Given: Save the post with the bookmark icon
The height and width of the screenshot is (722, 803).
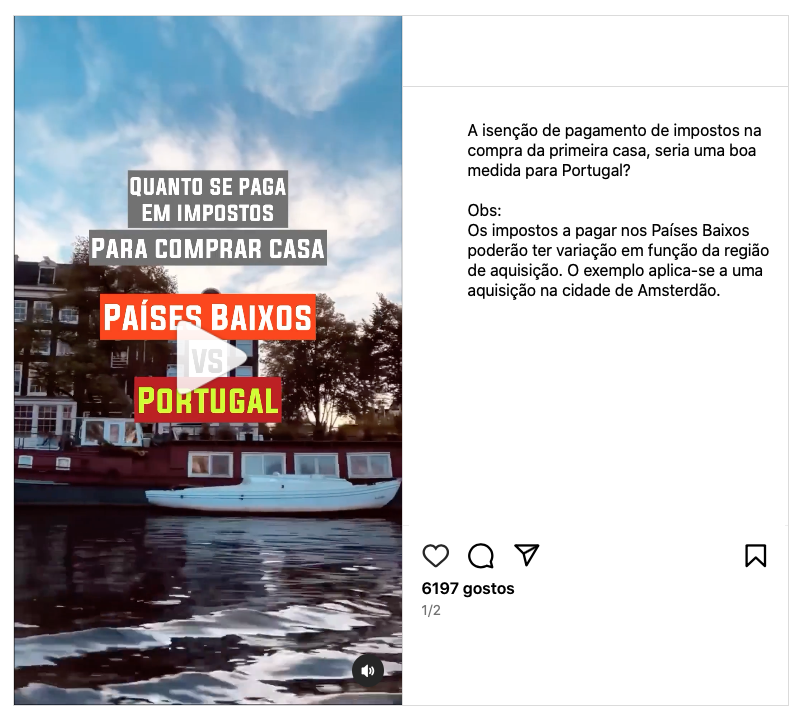Looking at the screenshot, I should [x=755, y=556].
